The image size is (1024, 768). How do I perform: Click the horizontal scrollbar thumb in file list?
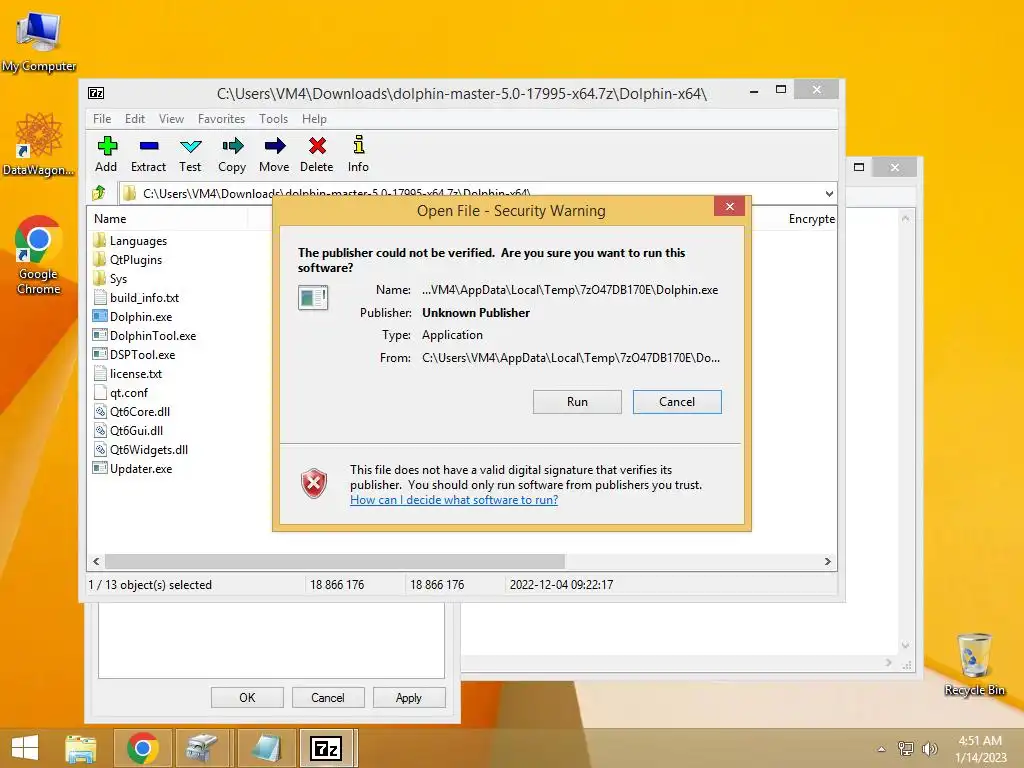[x=335, y=562]
